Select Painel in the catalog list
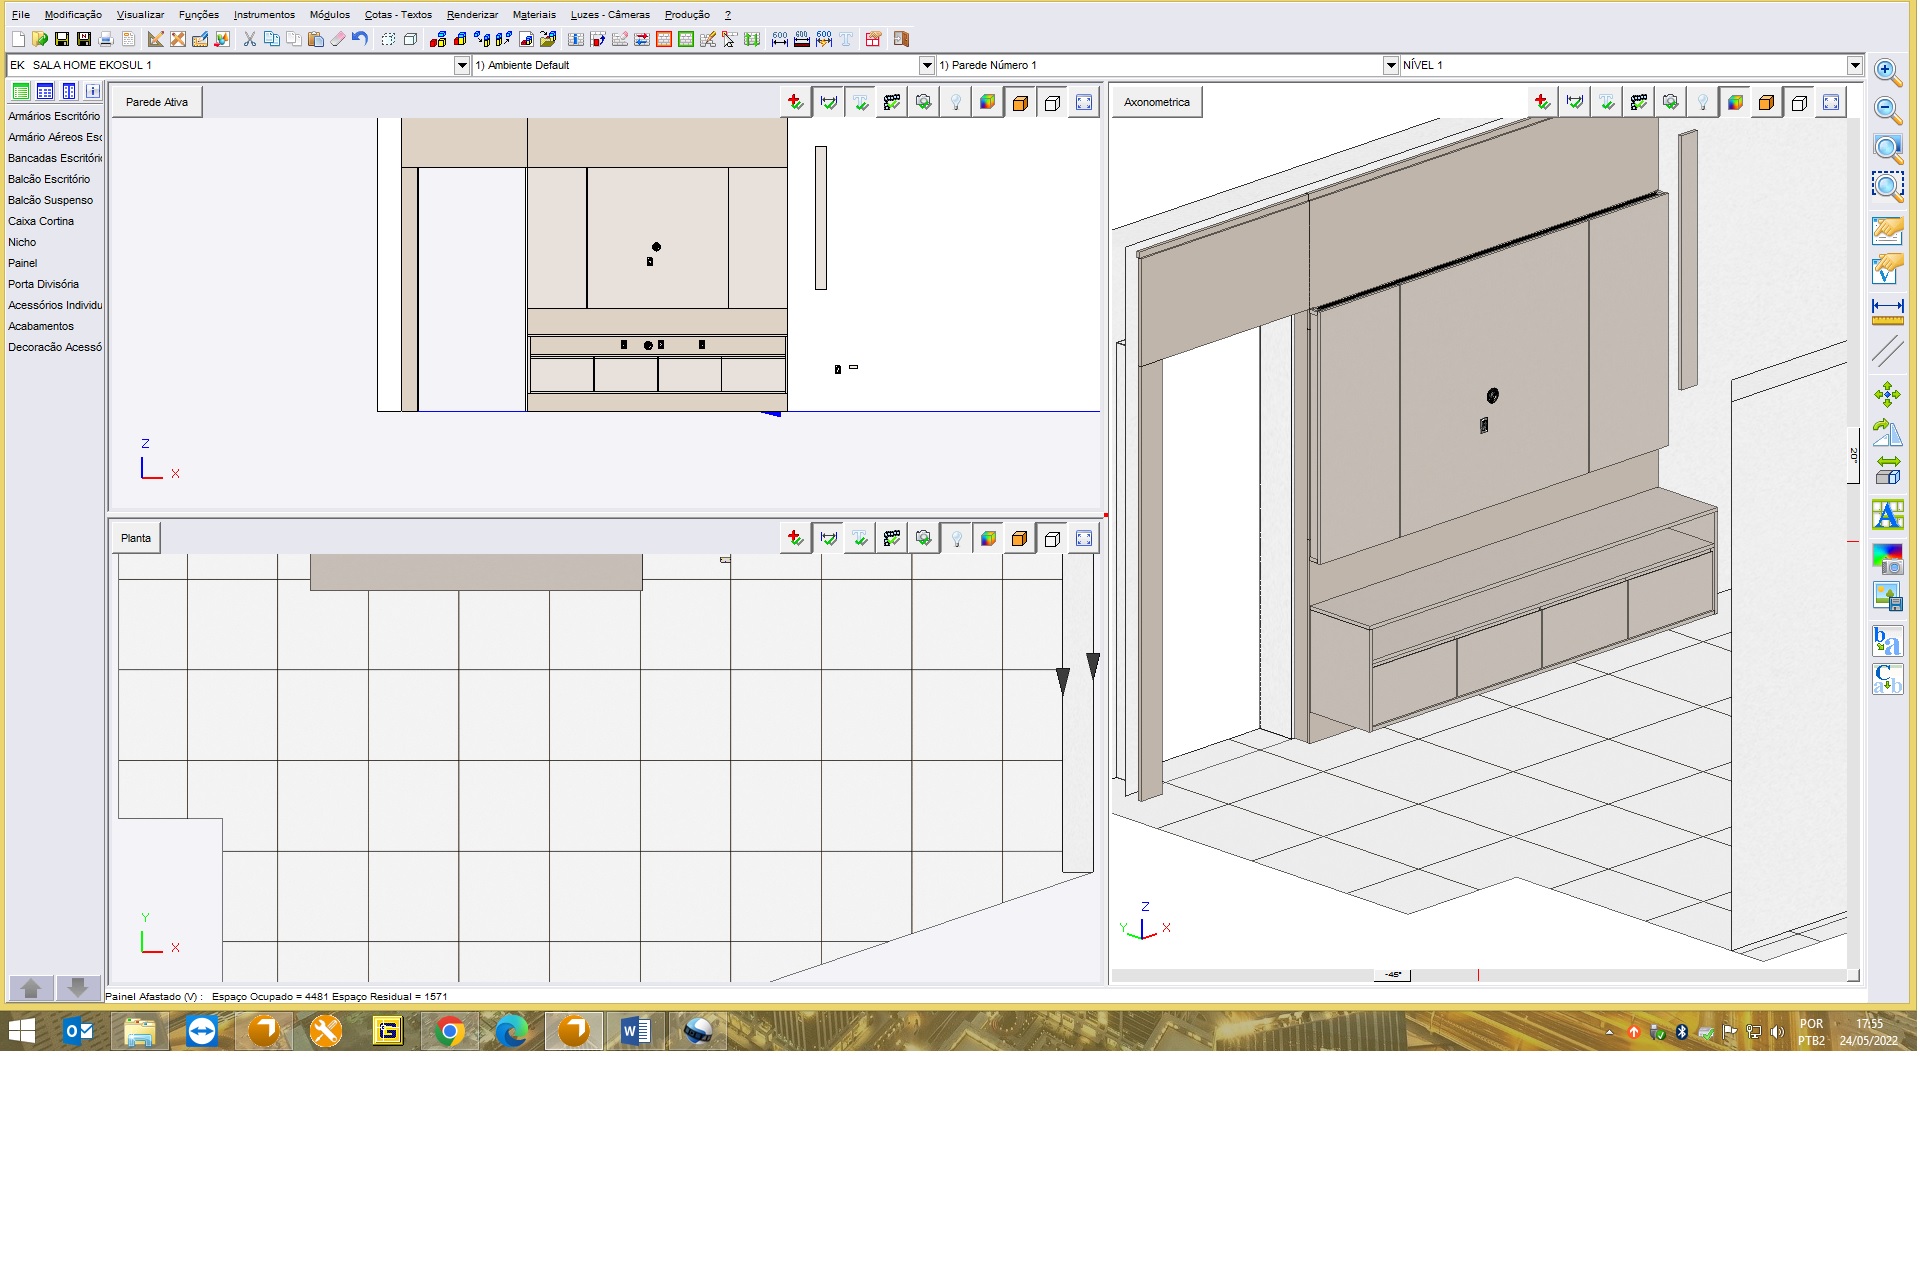The image size is (1920, 1282). tap(22, 263)
